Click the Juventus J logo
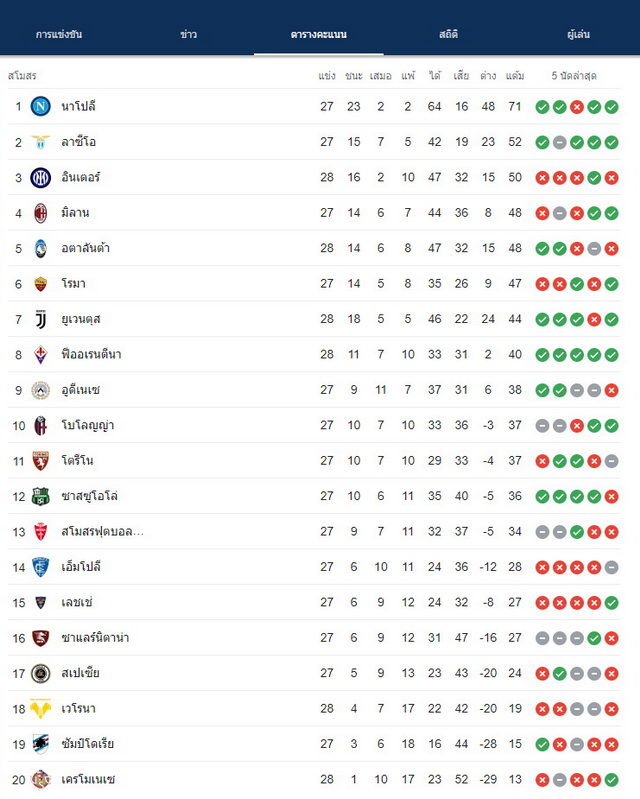The image size is (640, 799). click(x=40, y=319)
